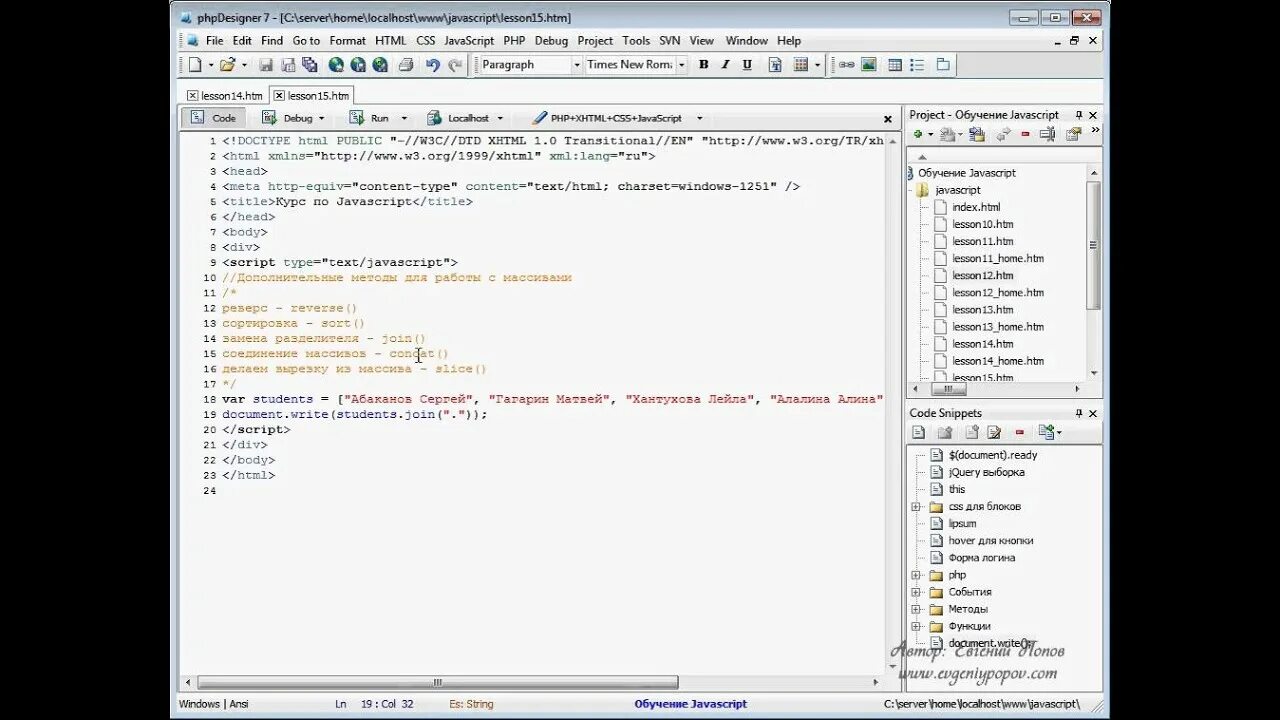Viewport: 1280px width, 720px height.
Task: Select the hover для кнопки snippet
Action: point(990,541)
